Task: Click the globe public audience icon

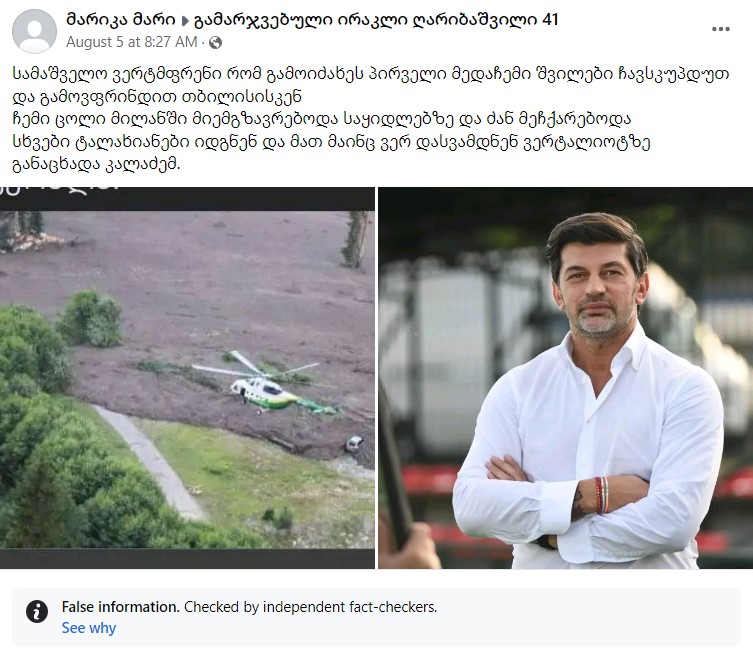Action: coord(216,43)
